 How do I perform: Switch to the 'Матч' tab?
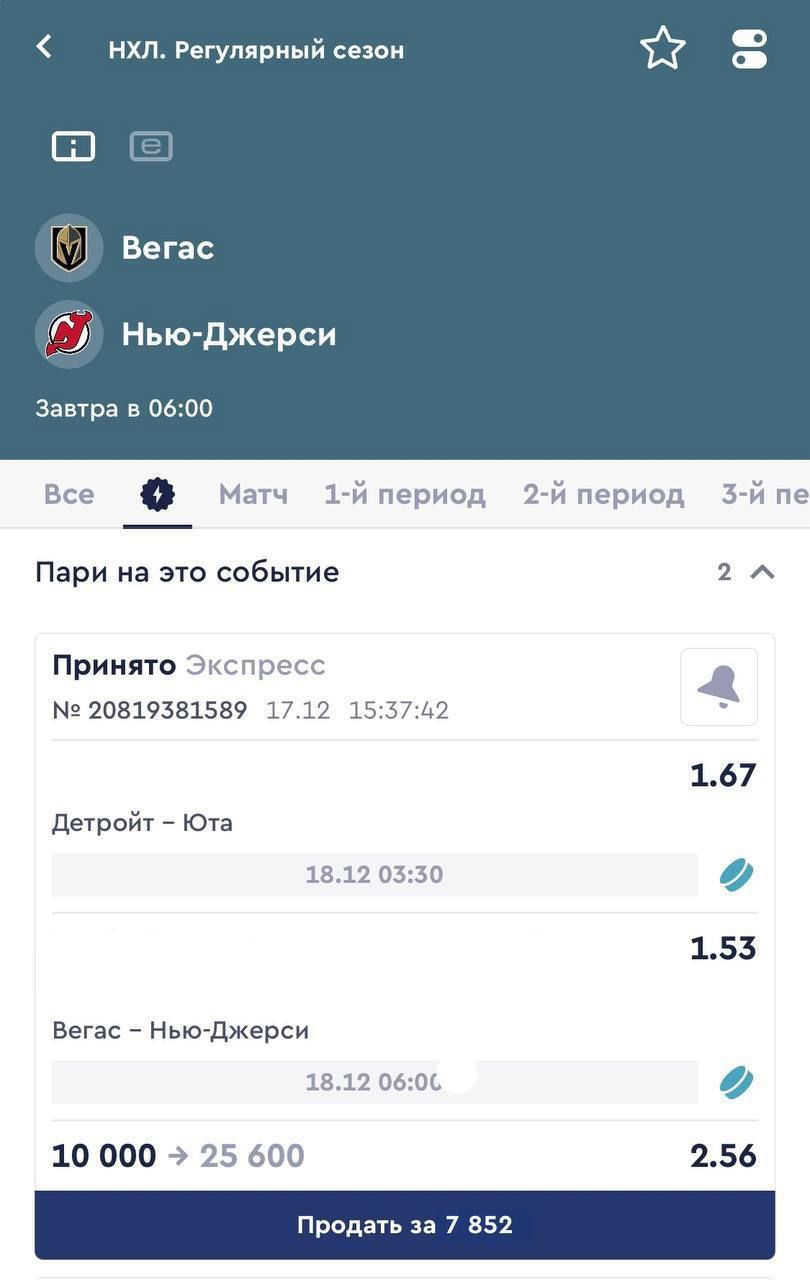point(253,494)
